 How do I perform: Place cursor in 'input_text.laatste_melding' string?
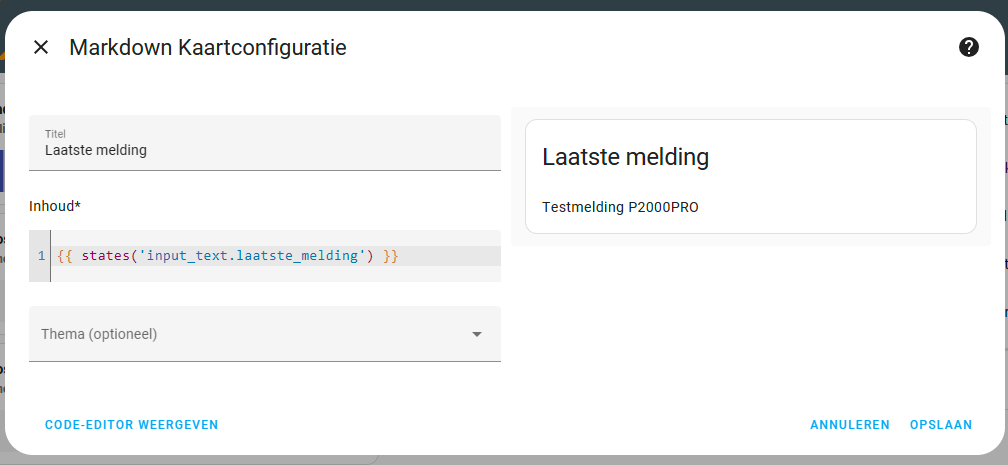(253, 256)
